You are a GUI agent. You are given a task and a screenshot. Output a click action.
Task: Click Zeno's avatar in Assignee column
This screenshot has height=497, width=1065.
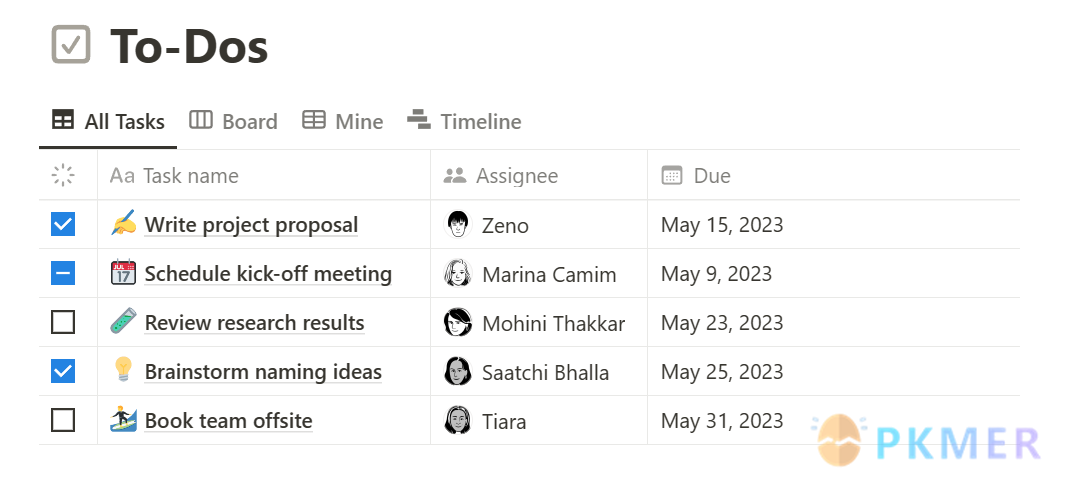click(458, 225)
